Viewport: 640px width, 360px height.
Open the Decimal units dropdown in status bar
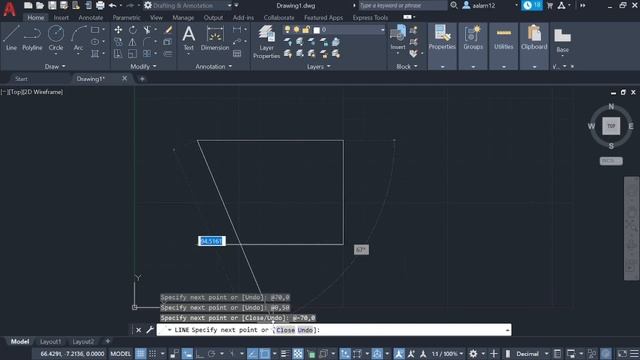(x=532, y=353)
